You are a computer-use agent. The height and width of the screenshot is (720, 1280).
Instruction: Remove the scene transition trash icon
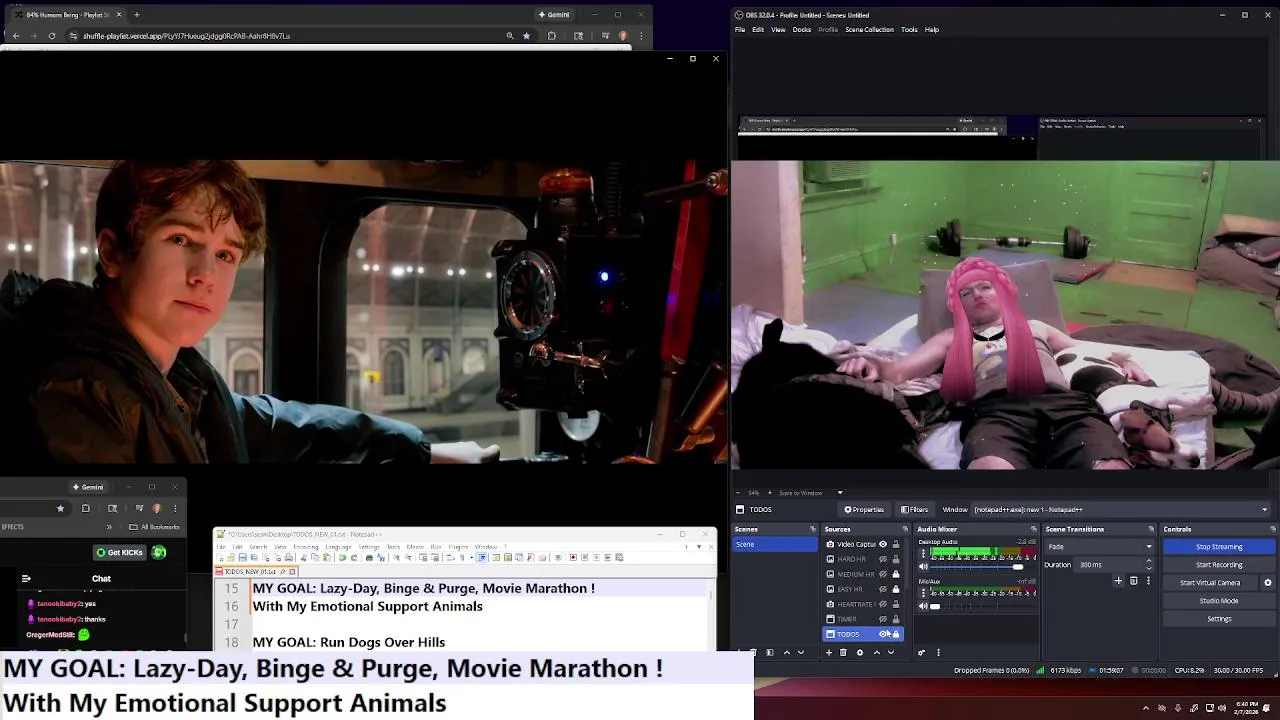(x=1133, y=581)
